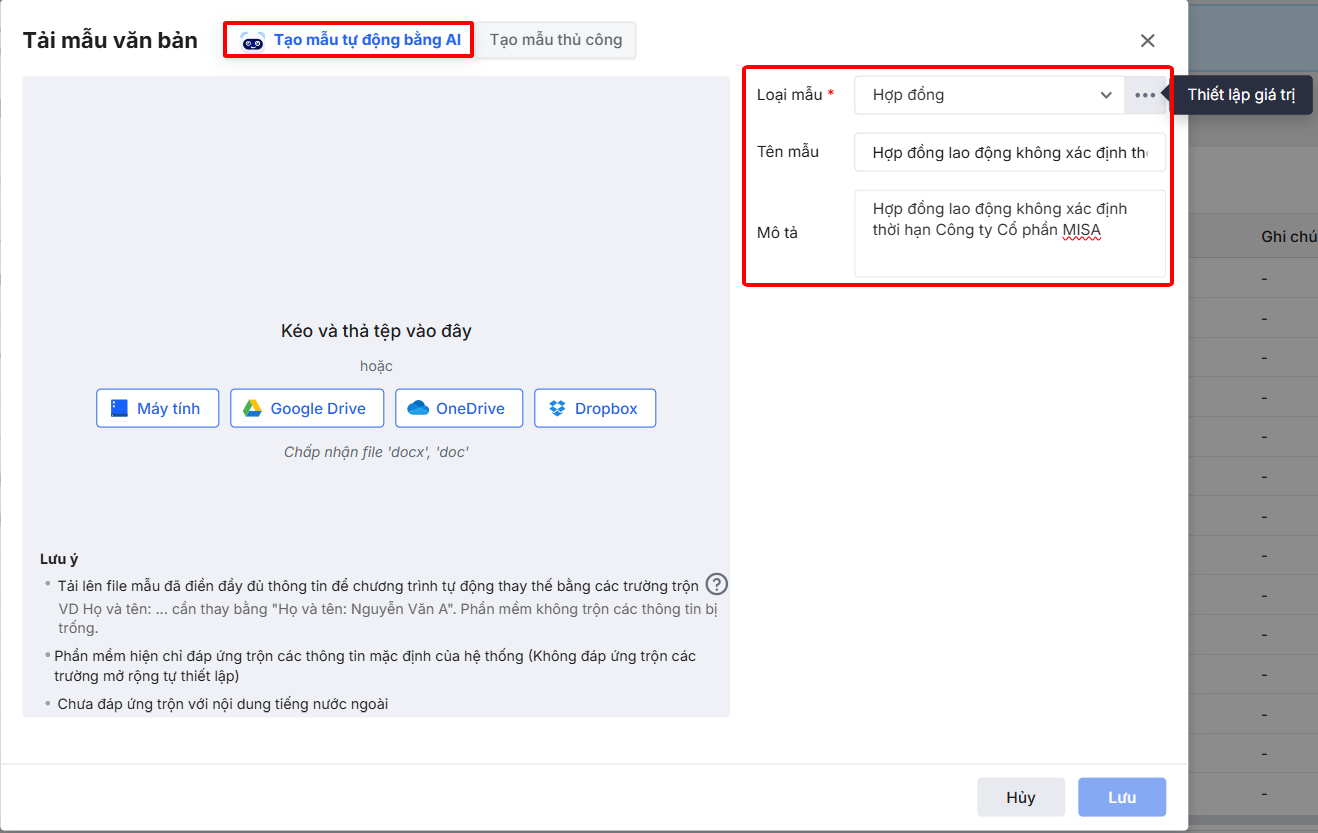
Task: Switch to Tạo mẫu thủ công tab
Action: tap(556, 40)
